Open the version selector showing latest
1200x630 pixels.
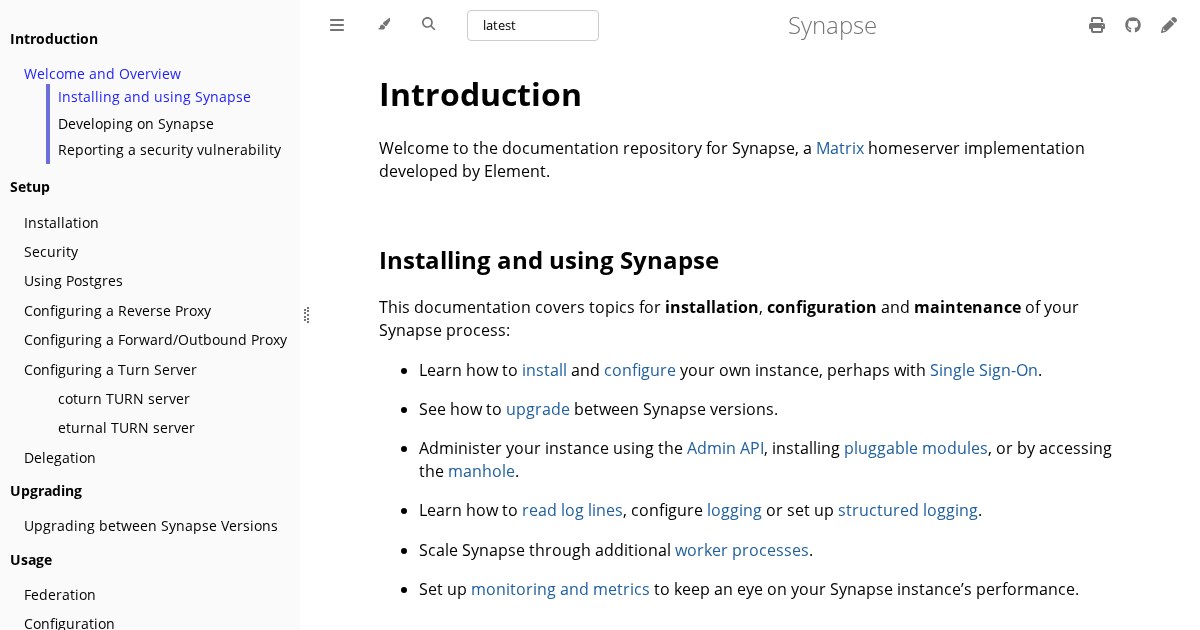point(533,25)
